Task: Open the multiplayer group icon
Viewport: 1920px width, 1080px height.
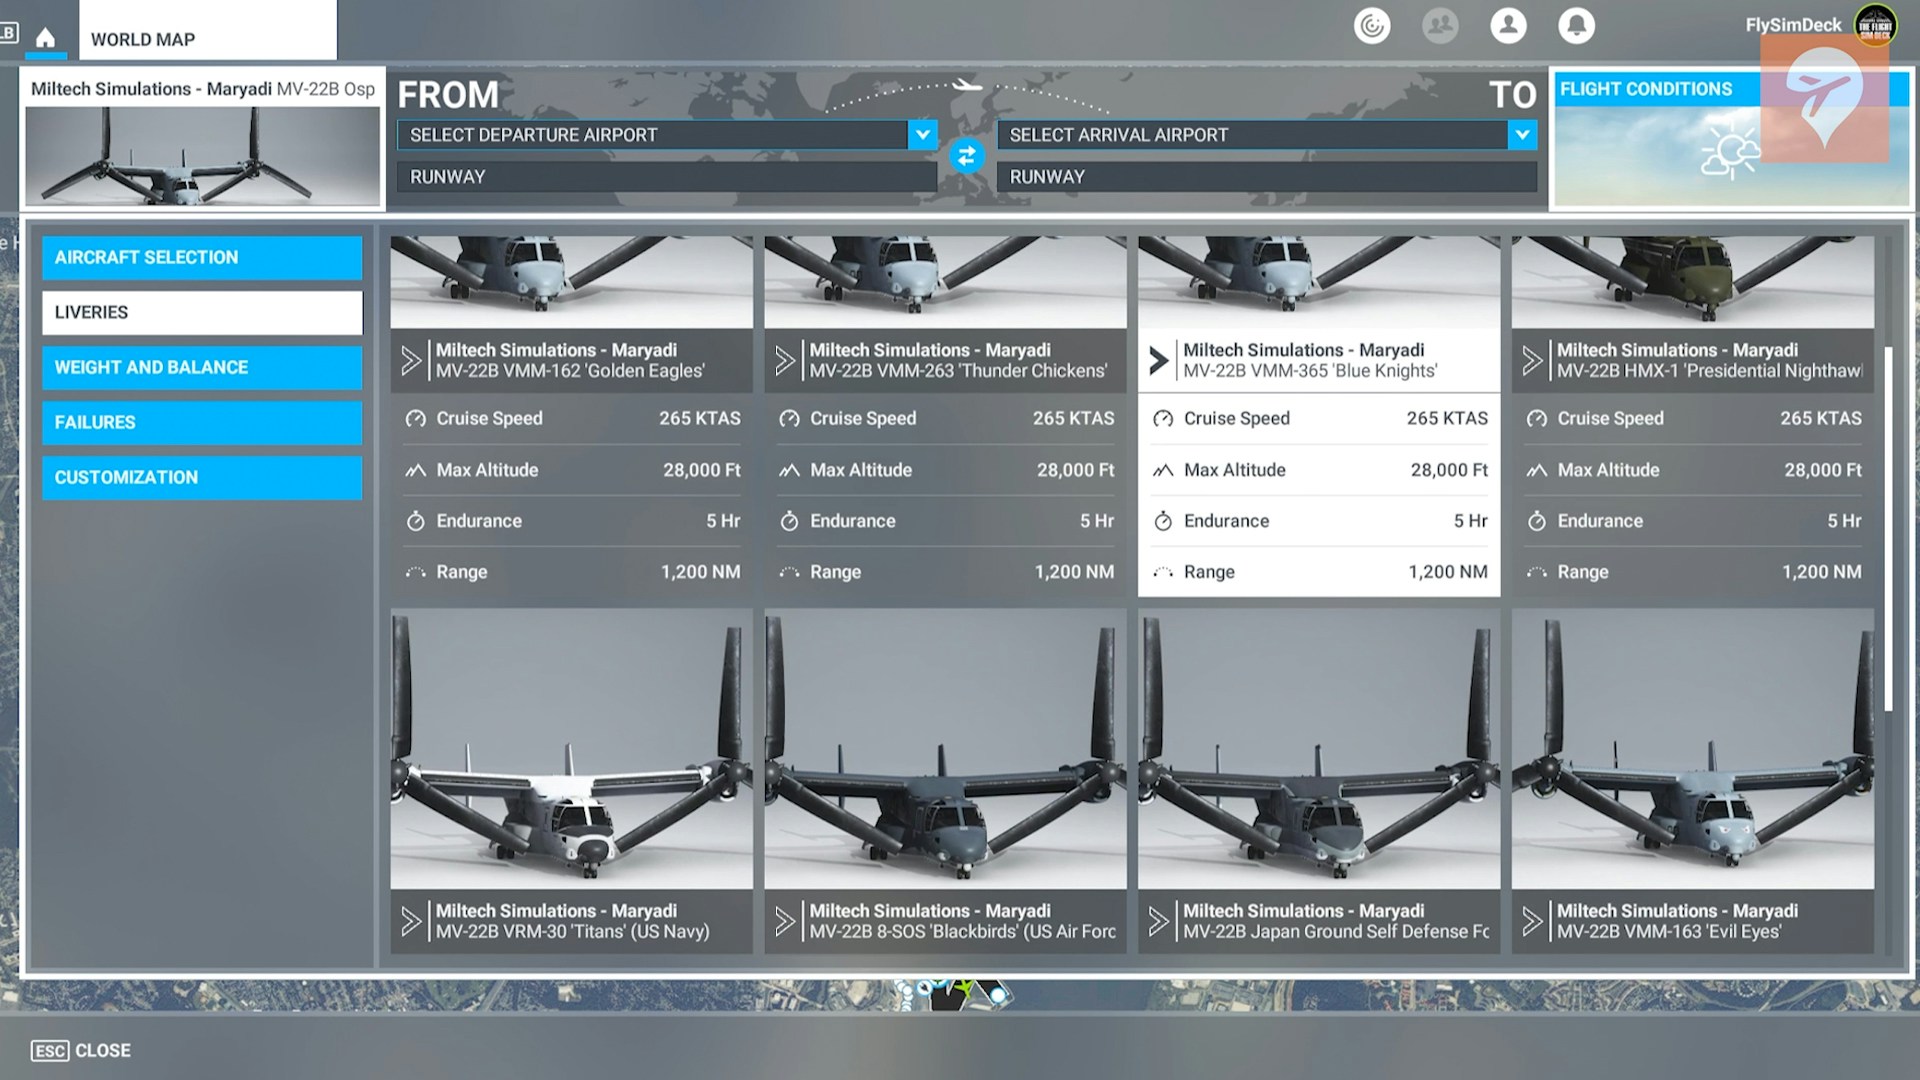Action: 1440,25
